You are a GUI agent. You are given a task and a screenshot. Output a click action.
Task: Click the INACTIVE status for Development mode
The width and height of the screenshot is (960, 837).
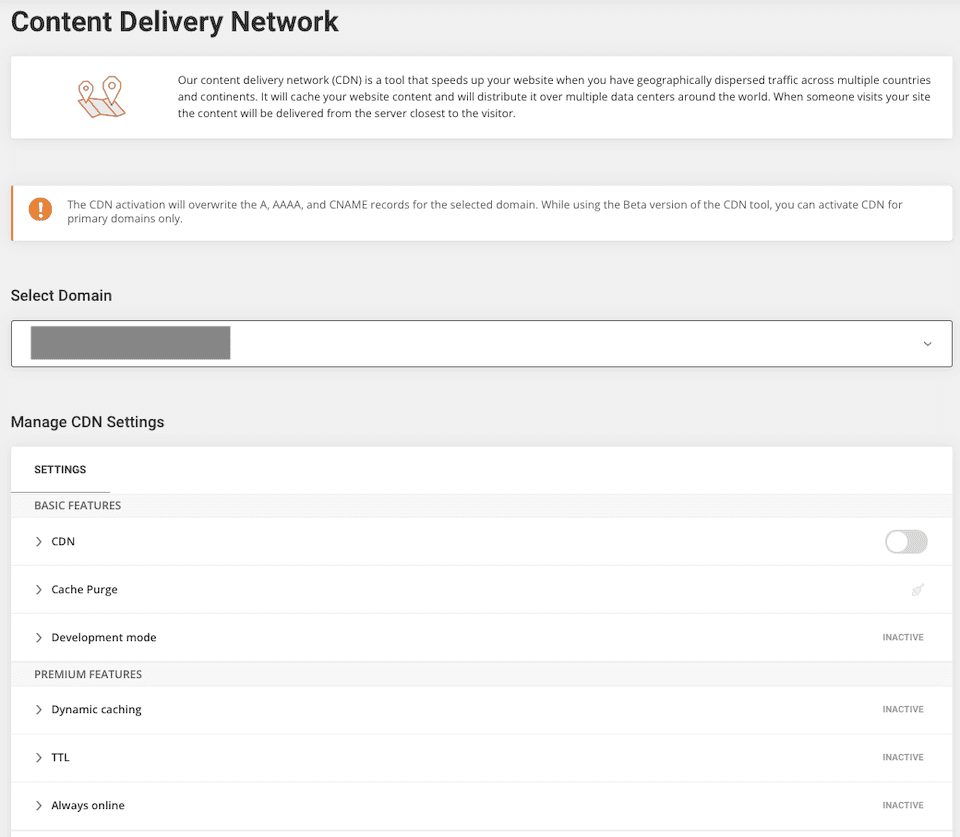pyautogui.click(x=903, y=637)
